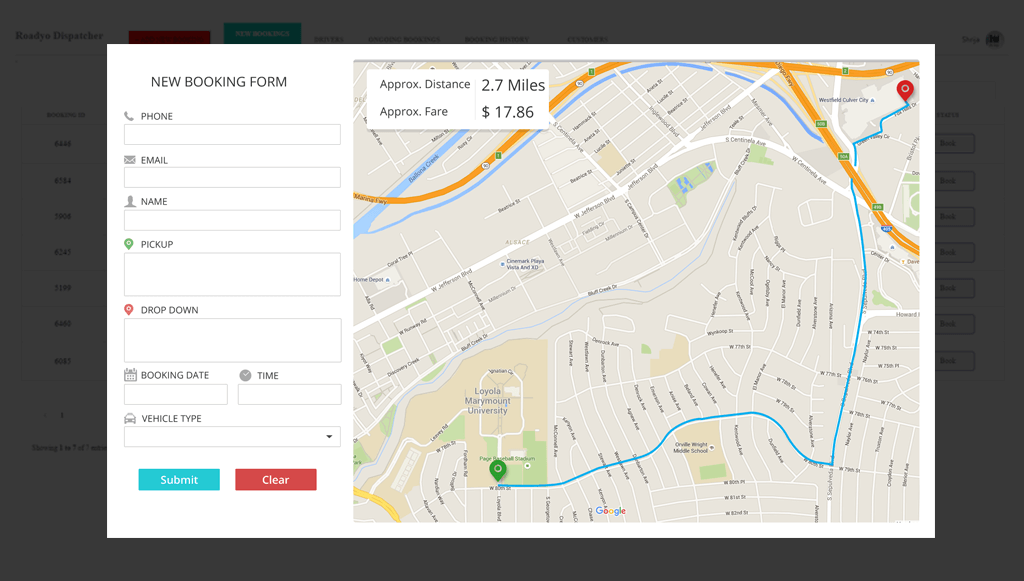The image size is (1024, 581).
Task: Focus the NAME input field
Action: (x=232, y=220)
